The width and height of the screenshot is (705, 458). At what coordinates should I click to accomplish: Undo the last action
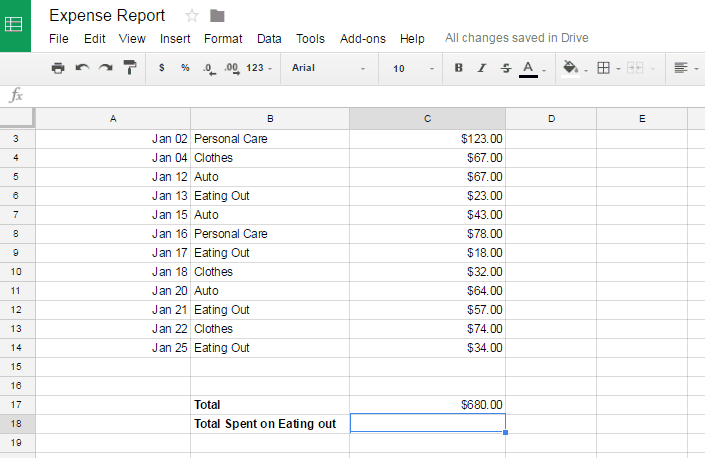pyautogui.click(x=82, y=68)
